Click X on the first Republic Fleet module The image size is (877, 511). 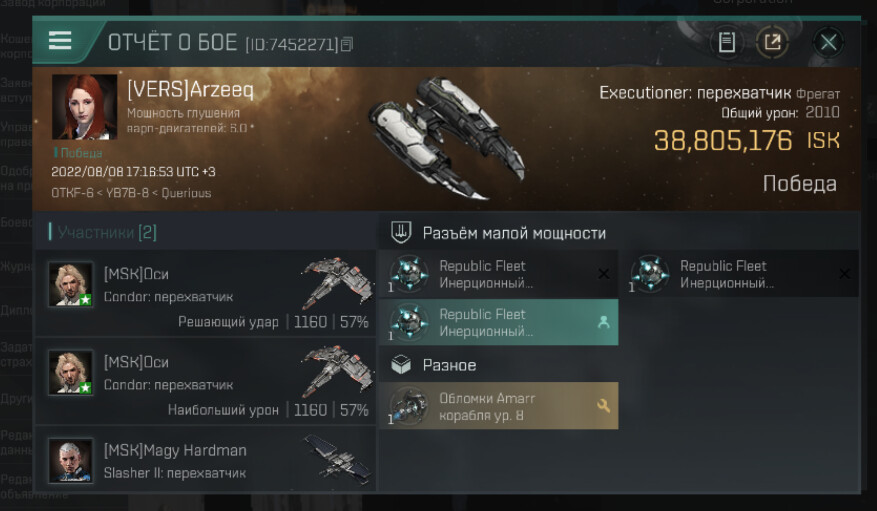click(603, 273)
